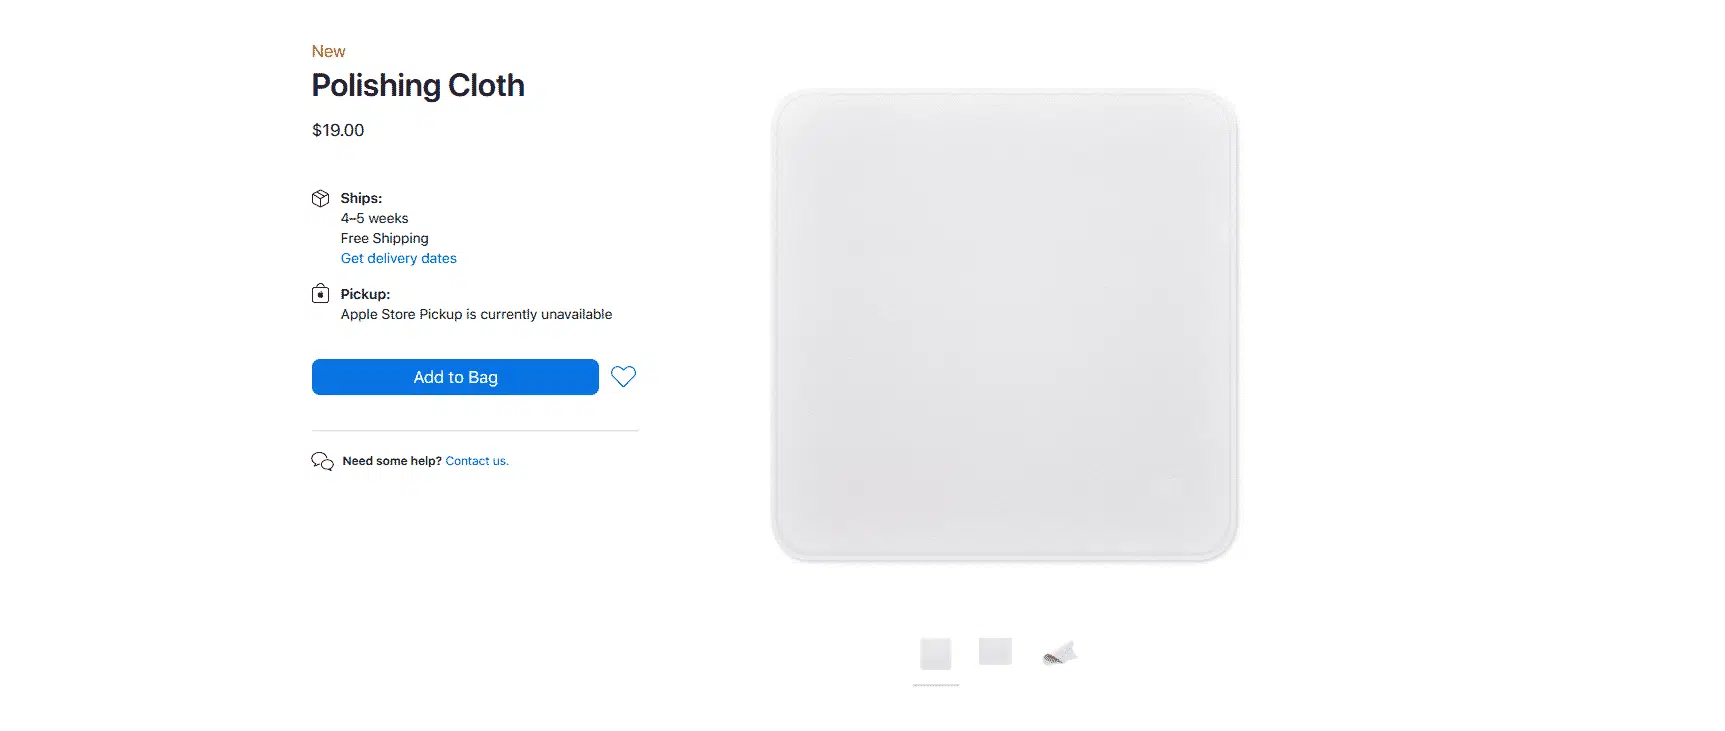Screen dimensions: 1725x731
Task: Click the shipping box icon beside Ships
Action: [x=320, y=198]
